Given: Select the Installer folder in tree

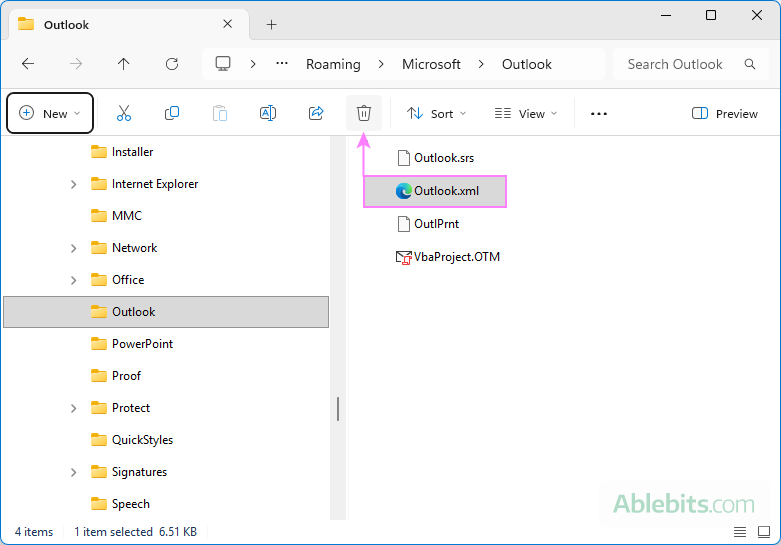Looking at the screenshot, I should point(132,152).
